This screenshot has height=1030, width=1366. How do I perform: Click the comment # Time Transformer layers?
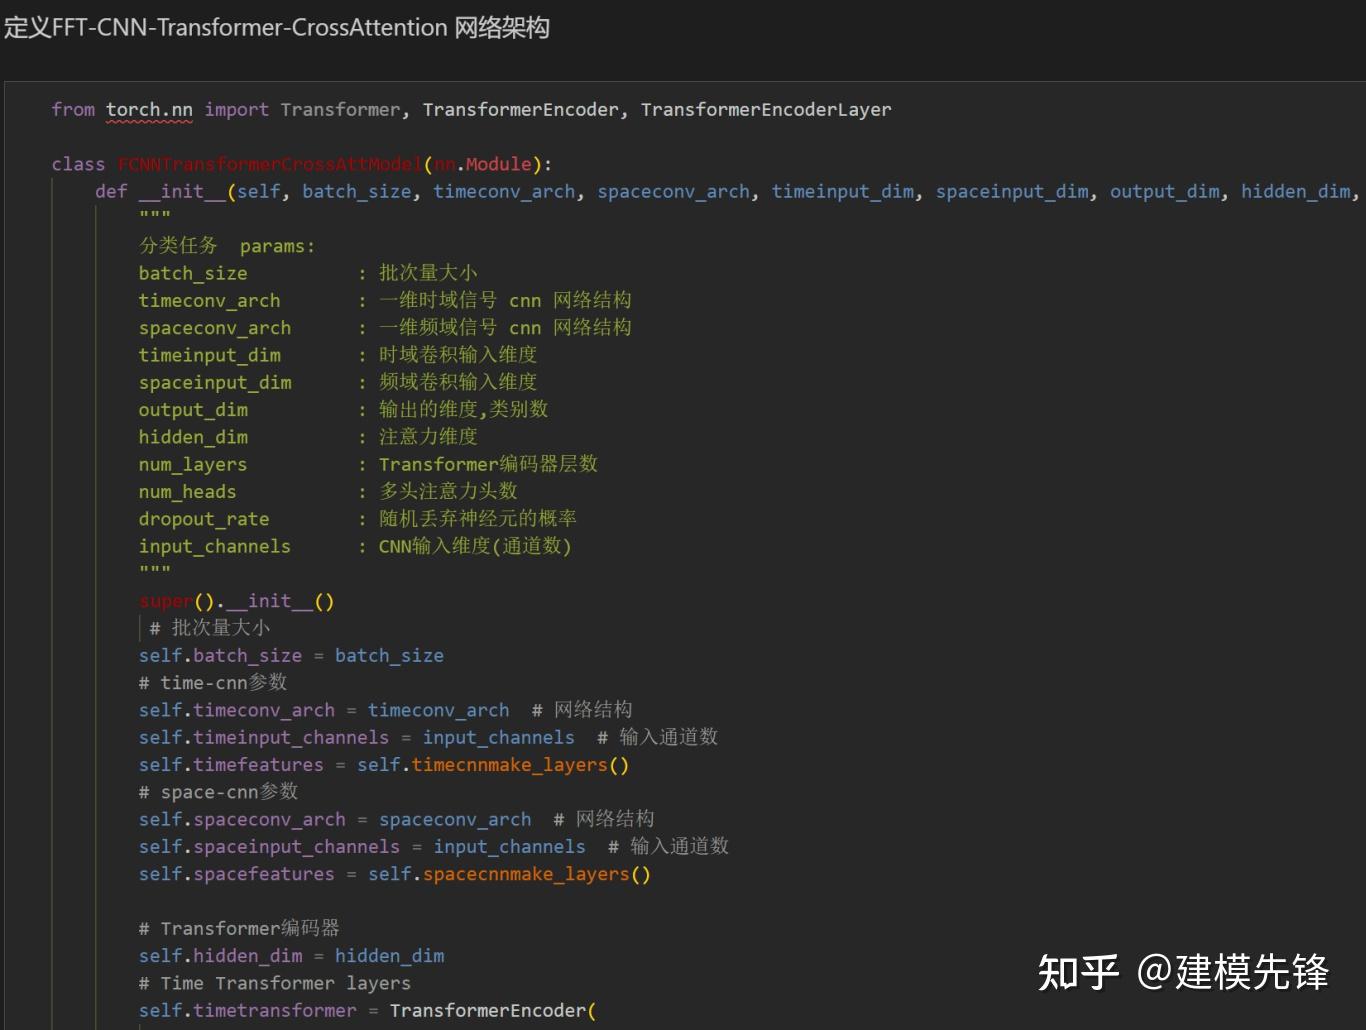(x=273, y=983)
